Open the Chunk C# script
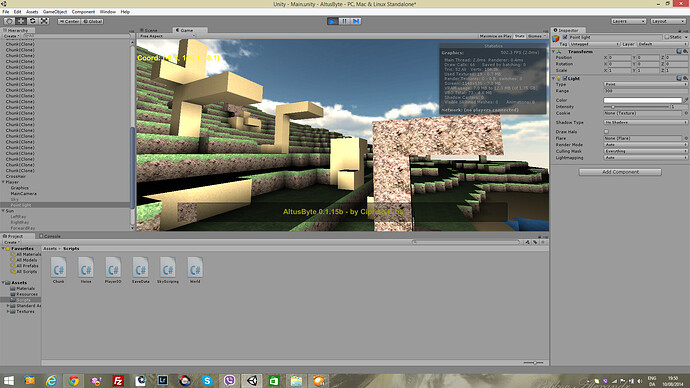Viewport: 690px width, 388px height. (x=59, y=269)
